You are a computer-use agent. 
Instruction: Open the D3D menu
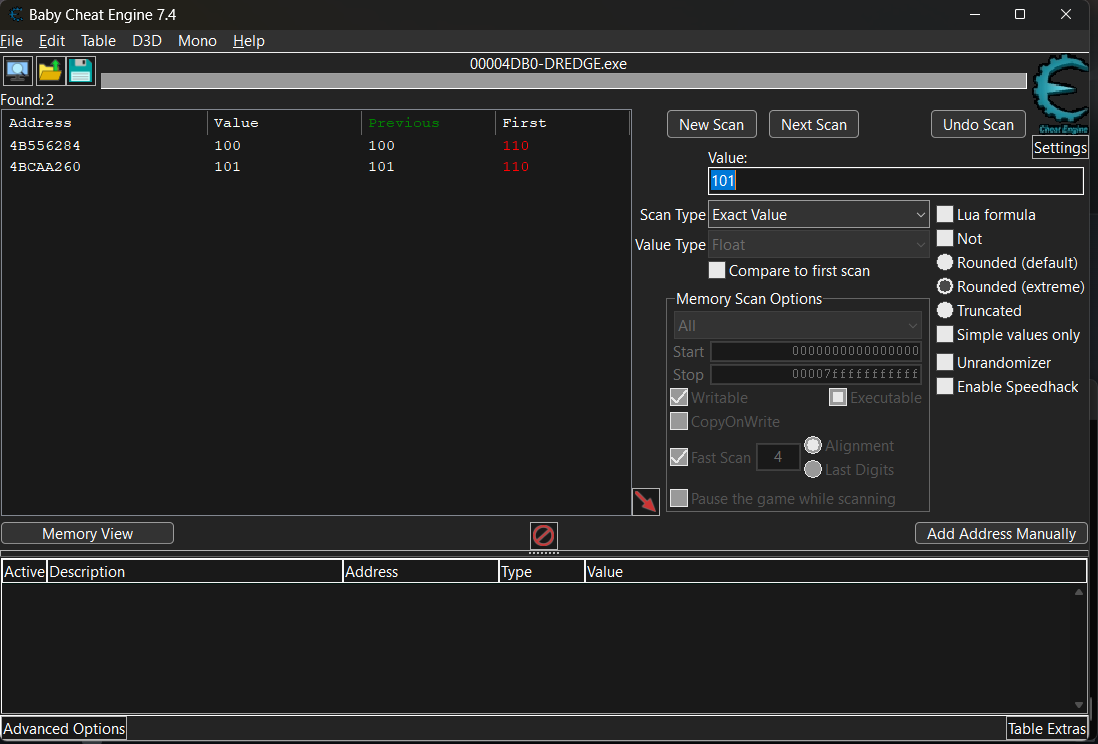[147, 41]
